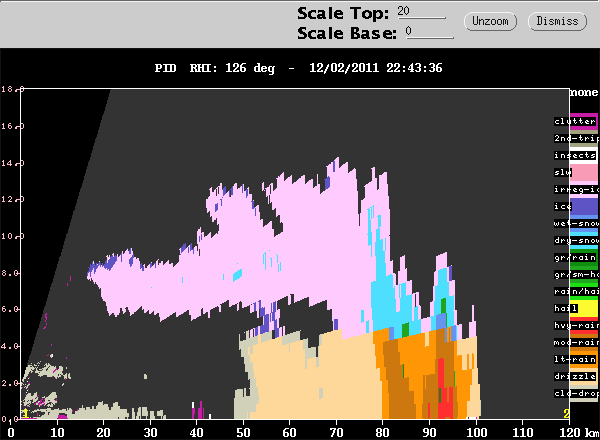Click the 'dry-snow' legend label

click(576, 240)
